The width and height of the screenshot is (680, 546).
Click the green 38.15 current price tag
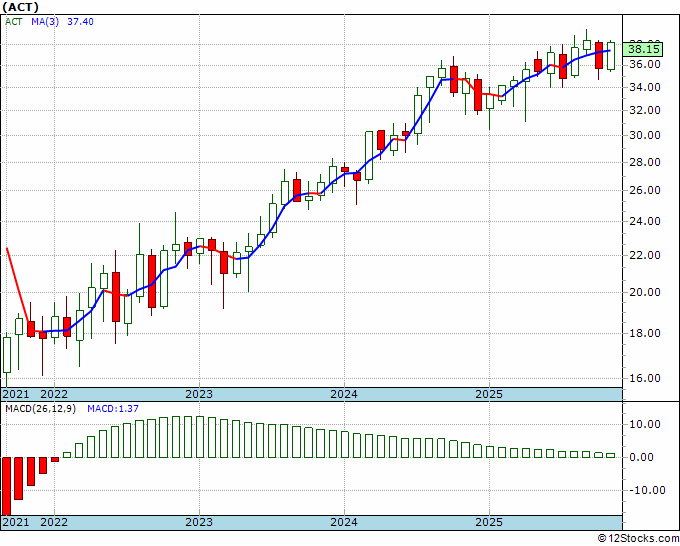pyautogui.click(x=643, y=48)
